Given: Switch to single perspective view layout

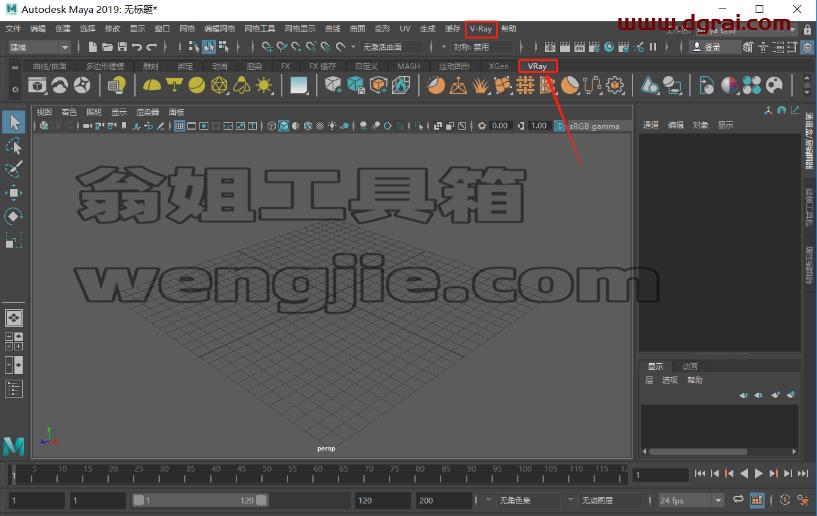Looking at the screenshot, I should (14, 318).
